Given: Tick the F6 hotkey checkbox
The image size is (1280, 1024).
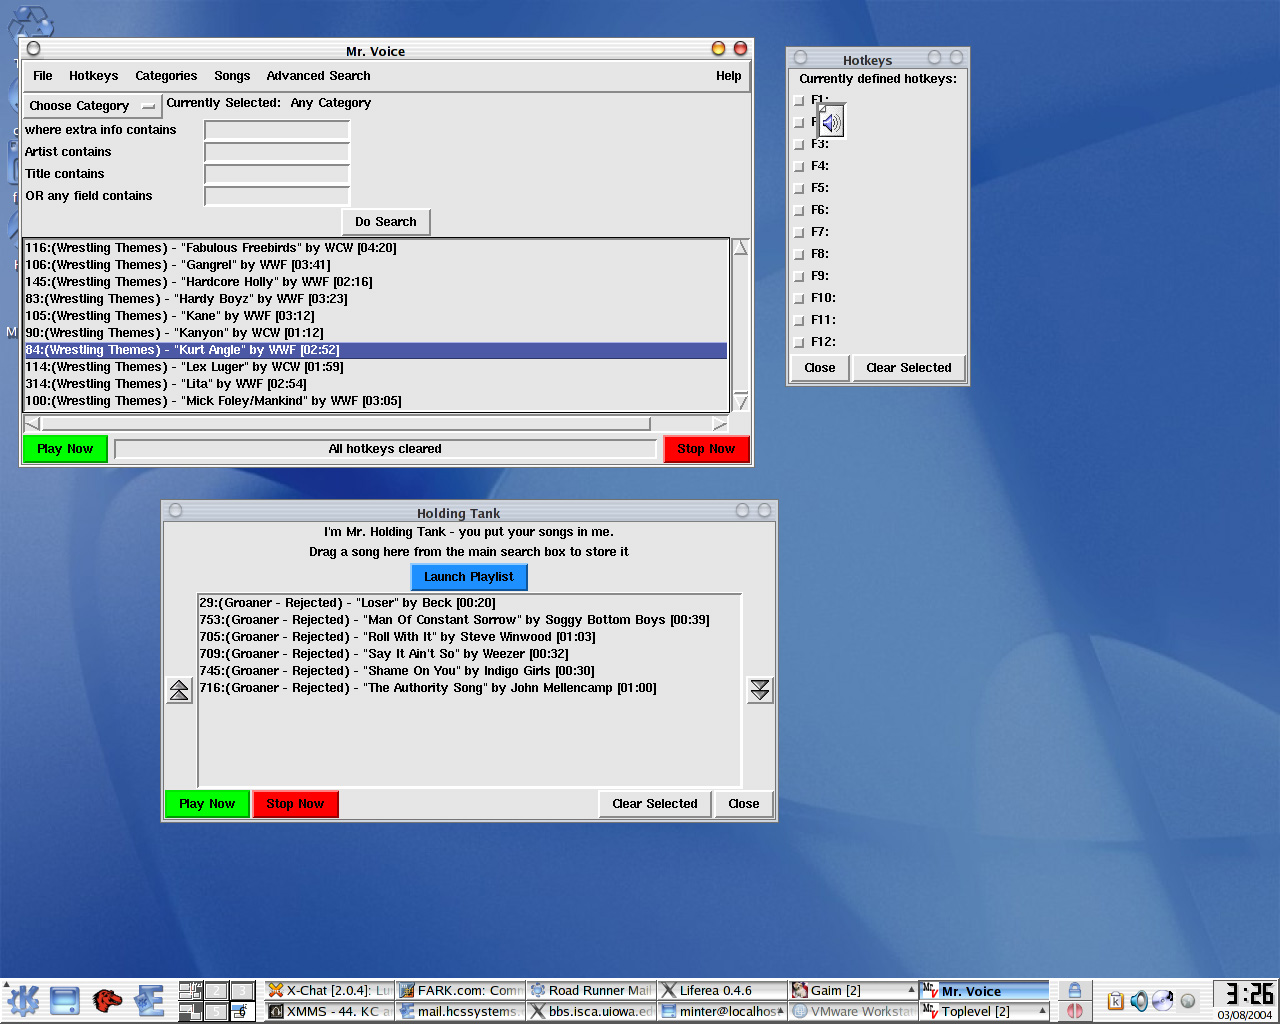Looking at the screenshot, I should pos(799,211).
